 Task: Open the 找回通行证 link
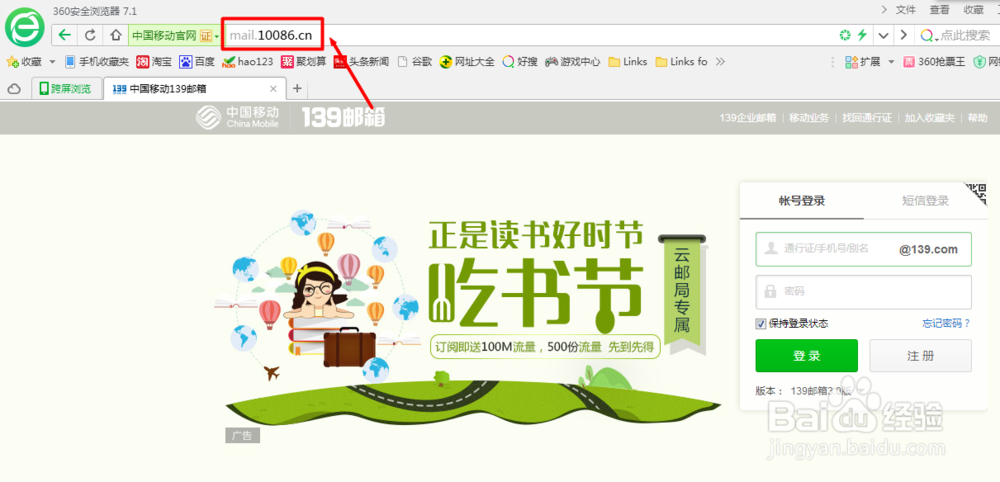[x=867, y=117]
